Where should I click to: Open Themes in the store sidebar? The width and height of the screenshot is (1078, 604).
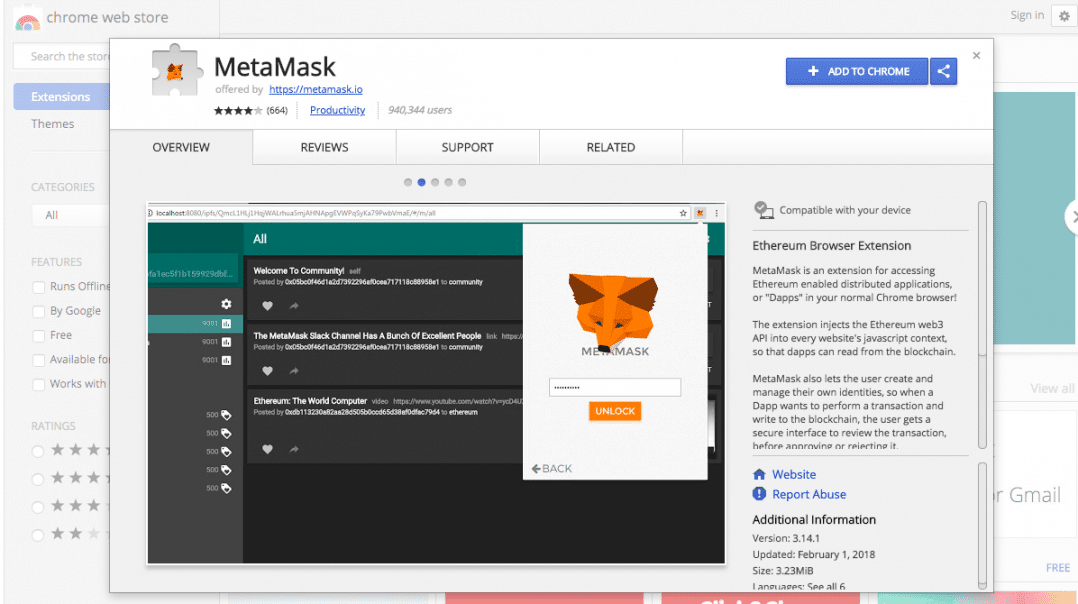point(52,124)
